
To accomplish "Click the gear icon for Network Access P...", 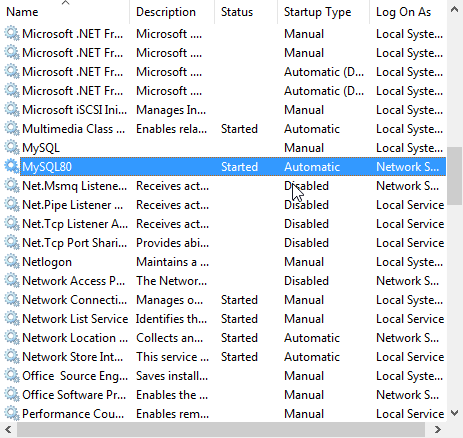I will click(12, 281).
